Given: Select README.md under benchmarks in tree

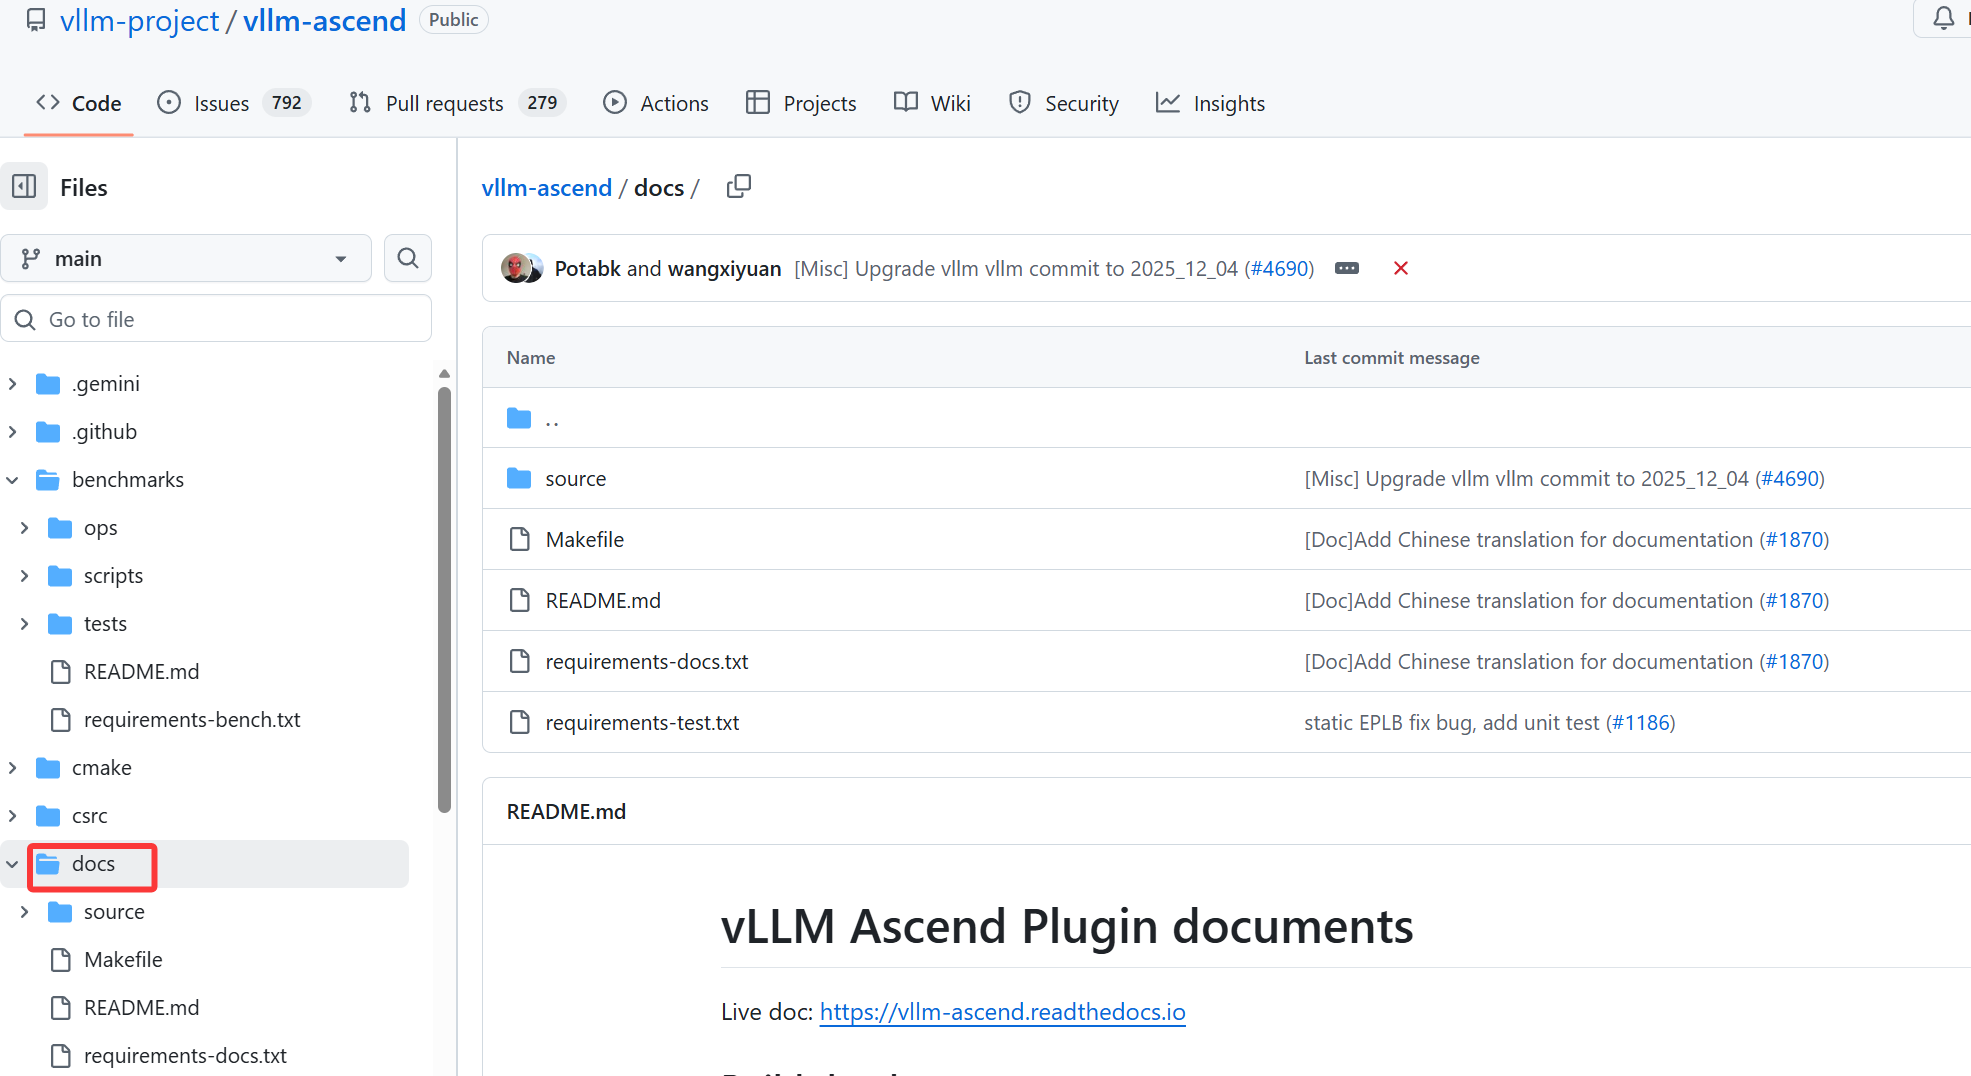Looking at the screenshot, I should (x=141, y=672).
